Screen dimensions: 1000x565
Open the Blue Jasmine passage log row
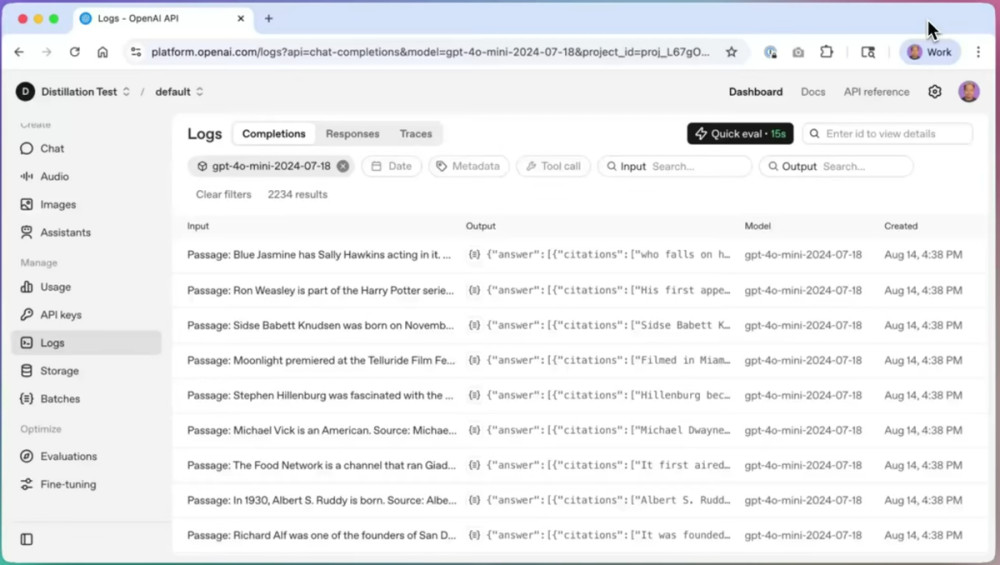click(x=320, y=255)
